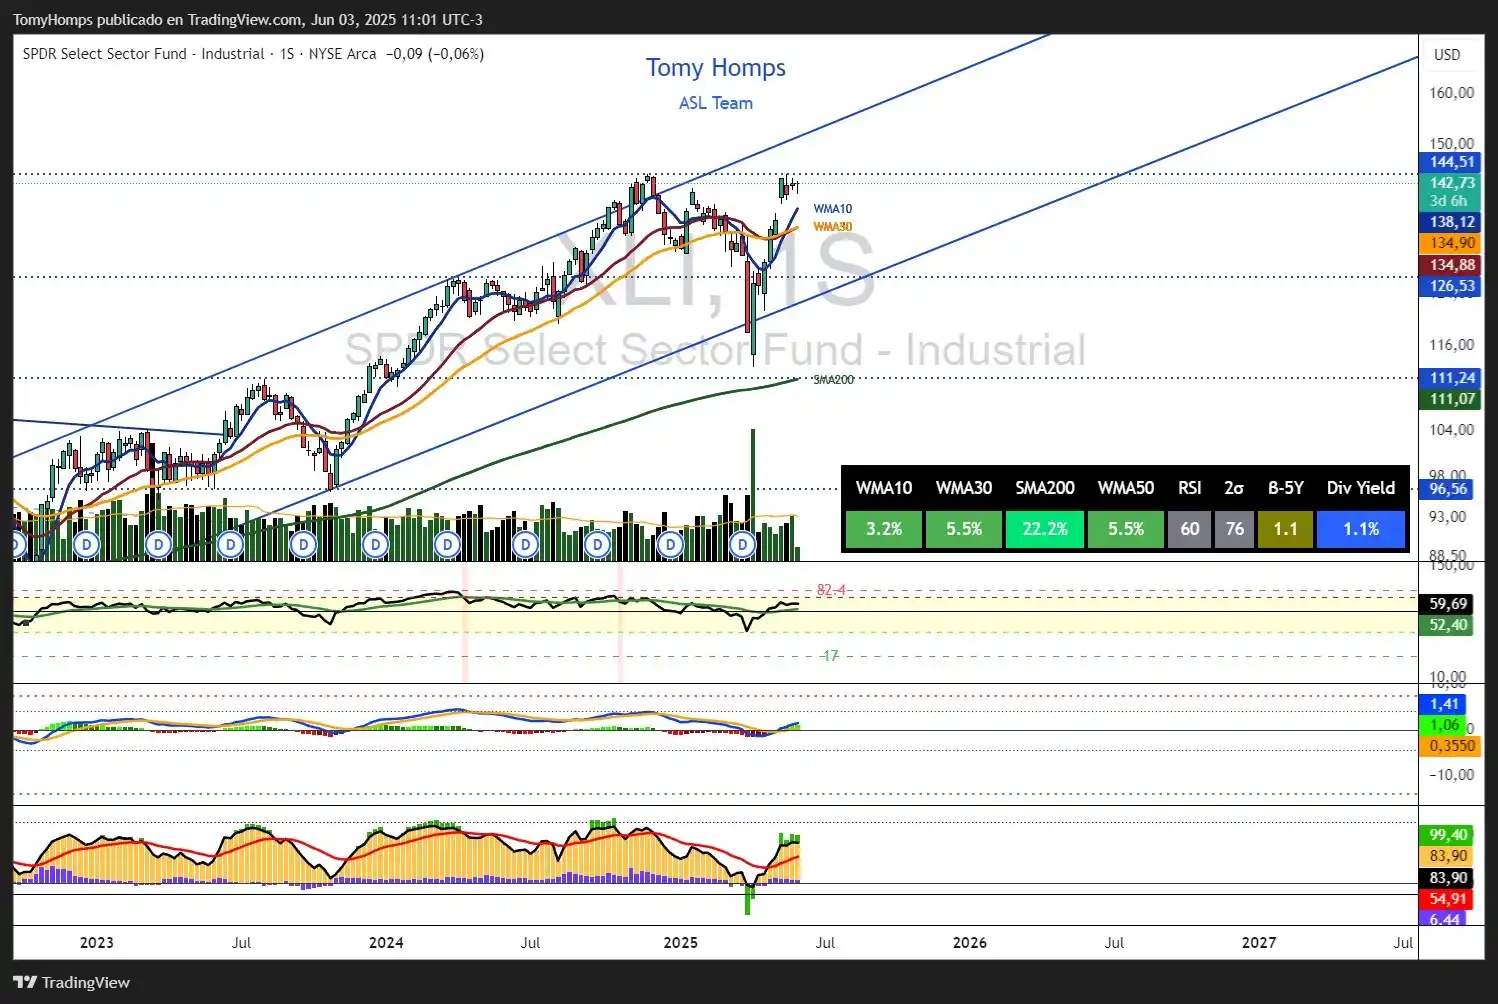Click the WMA30 header in stats table
This screenshot has width=1498, height=1004.
(x=964, y=488)
